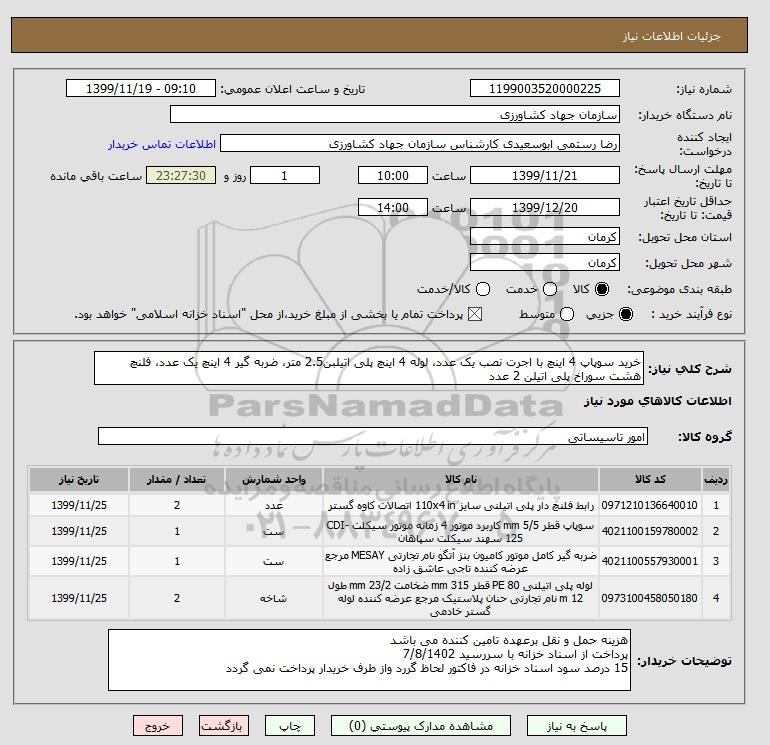Screen dimensions: 770x745
Task: Click the validity hour 14:00 field
Action: (x=392, y=207)
